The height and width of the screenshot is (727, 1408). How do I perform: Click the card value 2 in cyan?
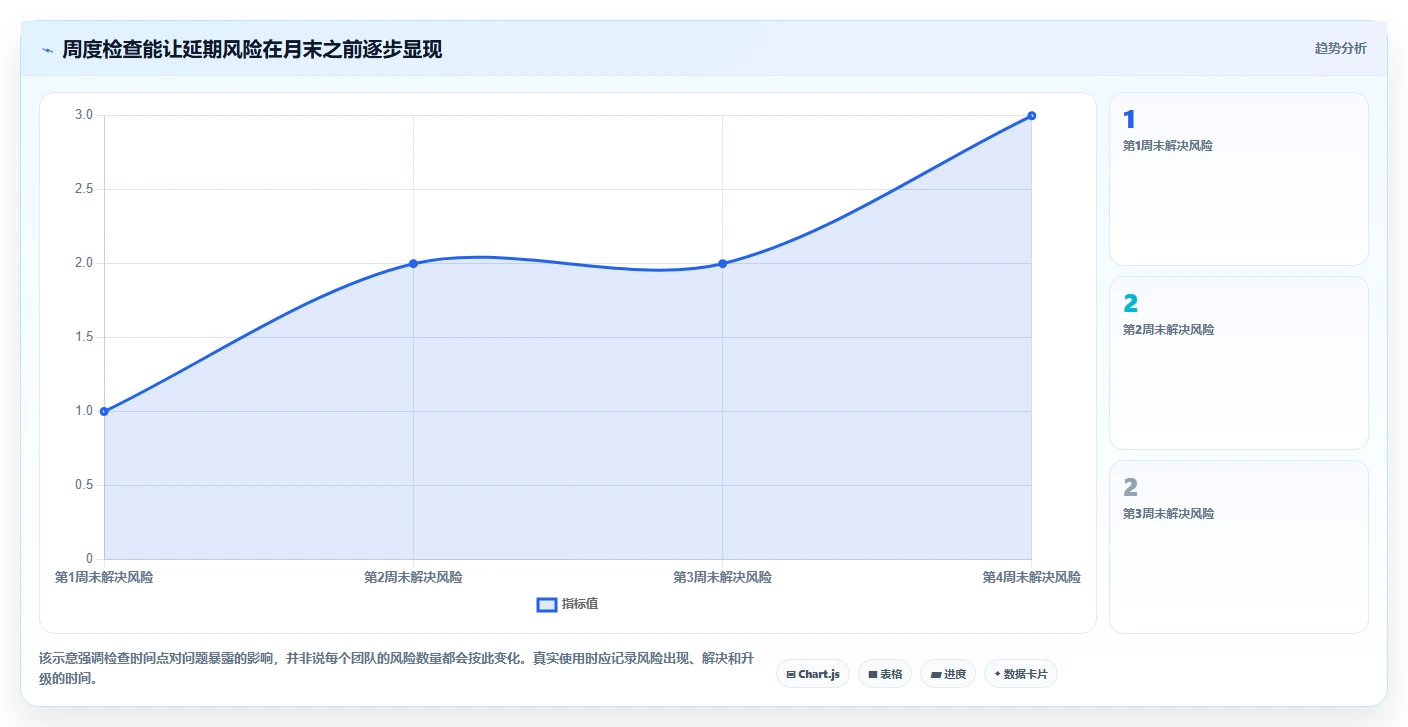point(1130,303)
